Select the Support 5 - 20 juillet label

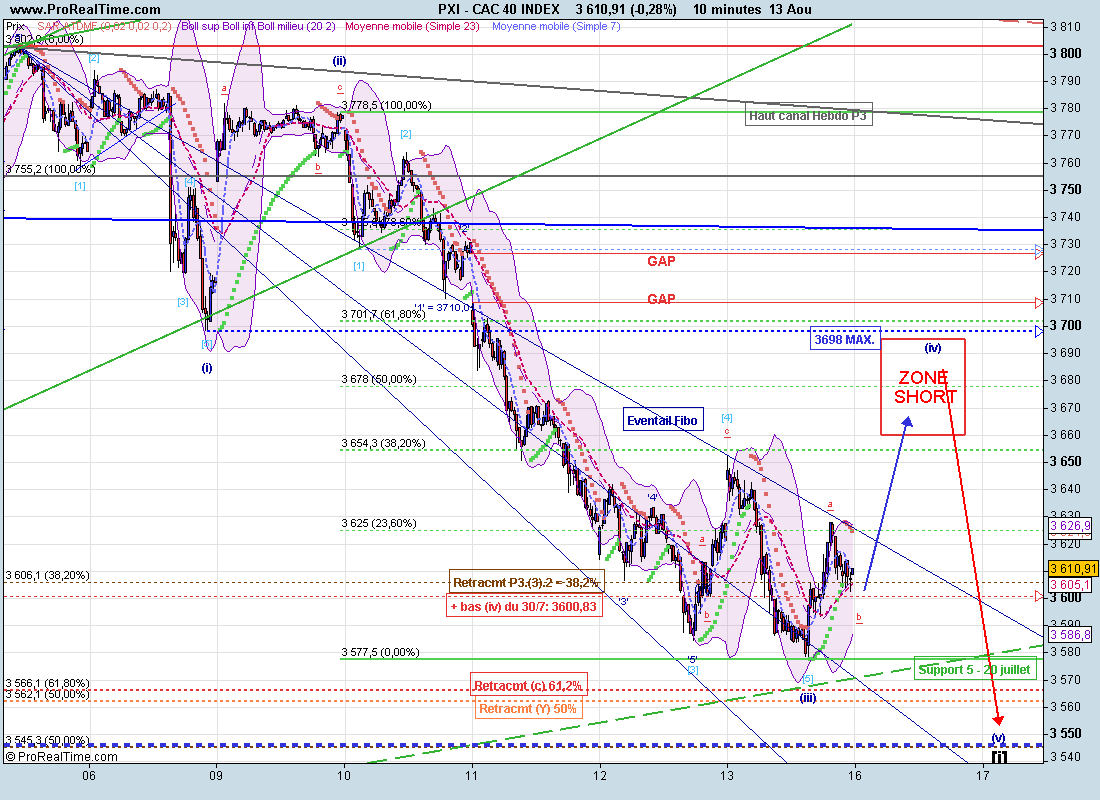(975, 668)
